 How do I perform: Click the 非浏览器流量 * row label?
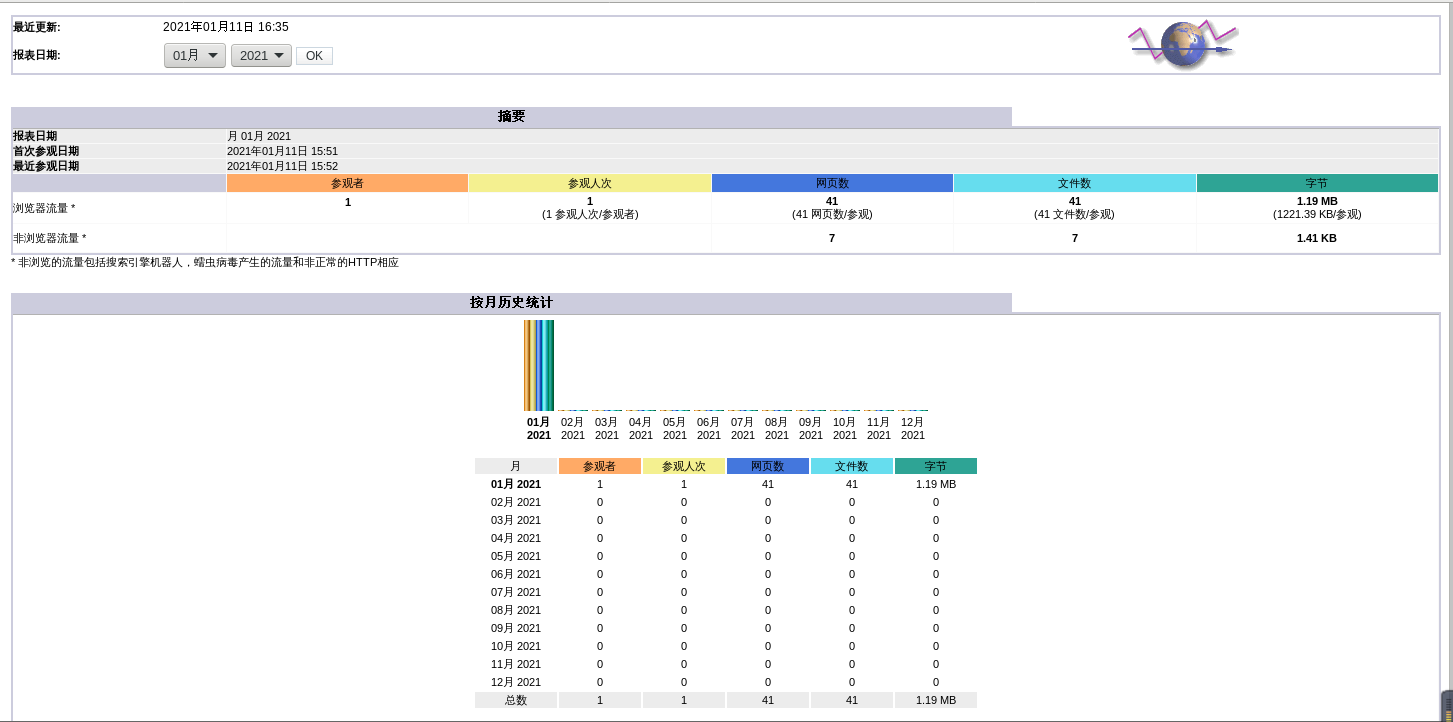click(49, 238)
